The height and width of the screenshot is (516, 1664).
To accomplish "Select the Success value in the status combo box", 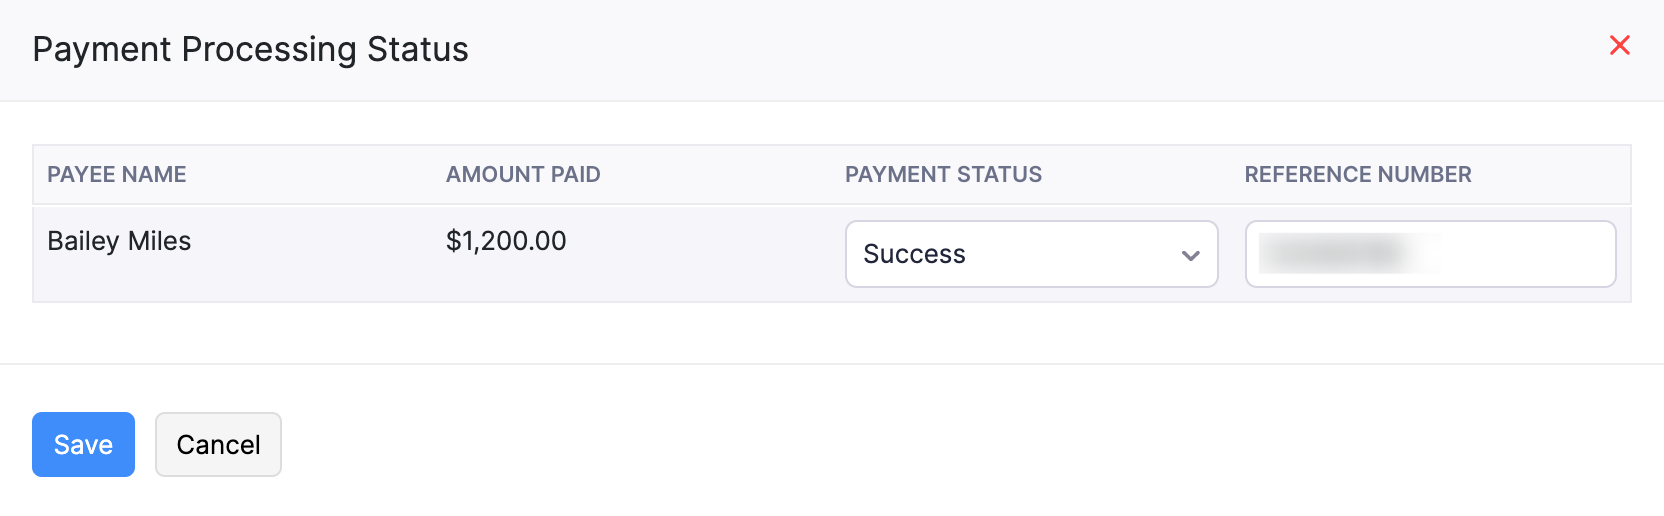I will pyautogui.click(x=914, y=254).
